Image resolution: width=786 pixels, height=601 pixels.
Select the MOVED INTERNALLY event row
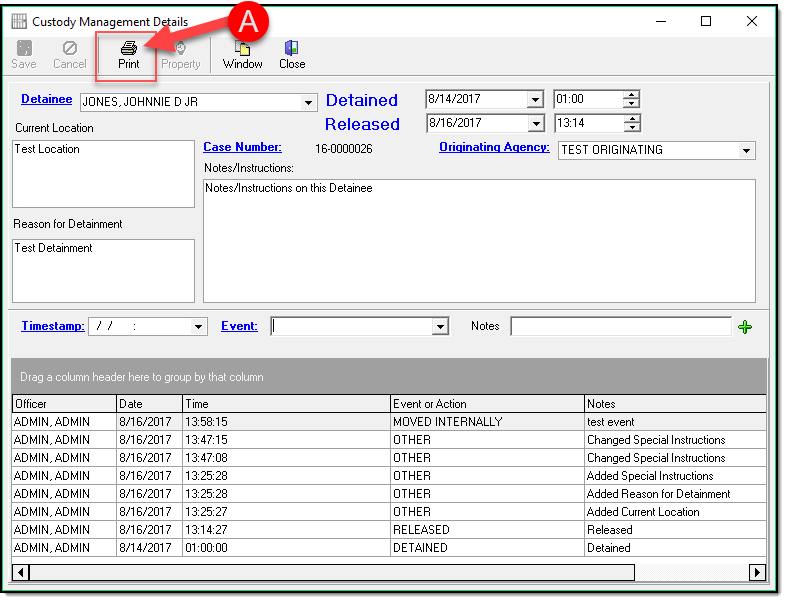point(447,422)
